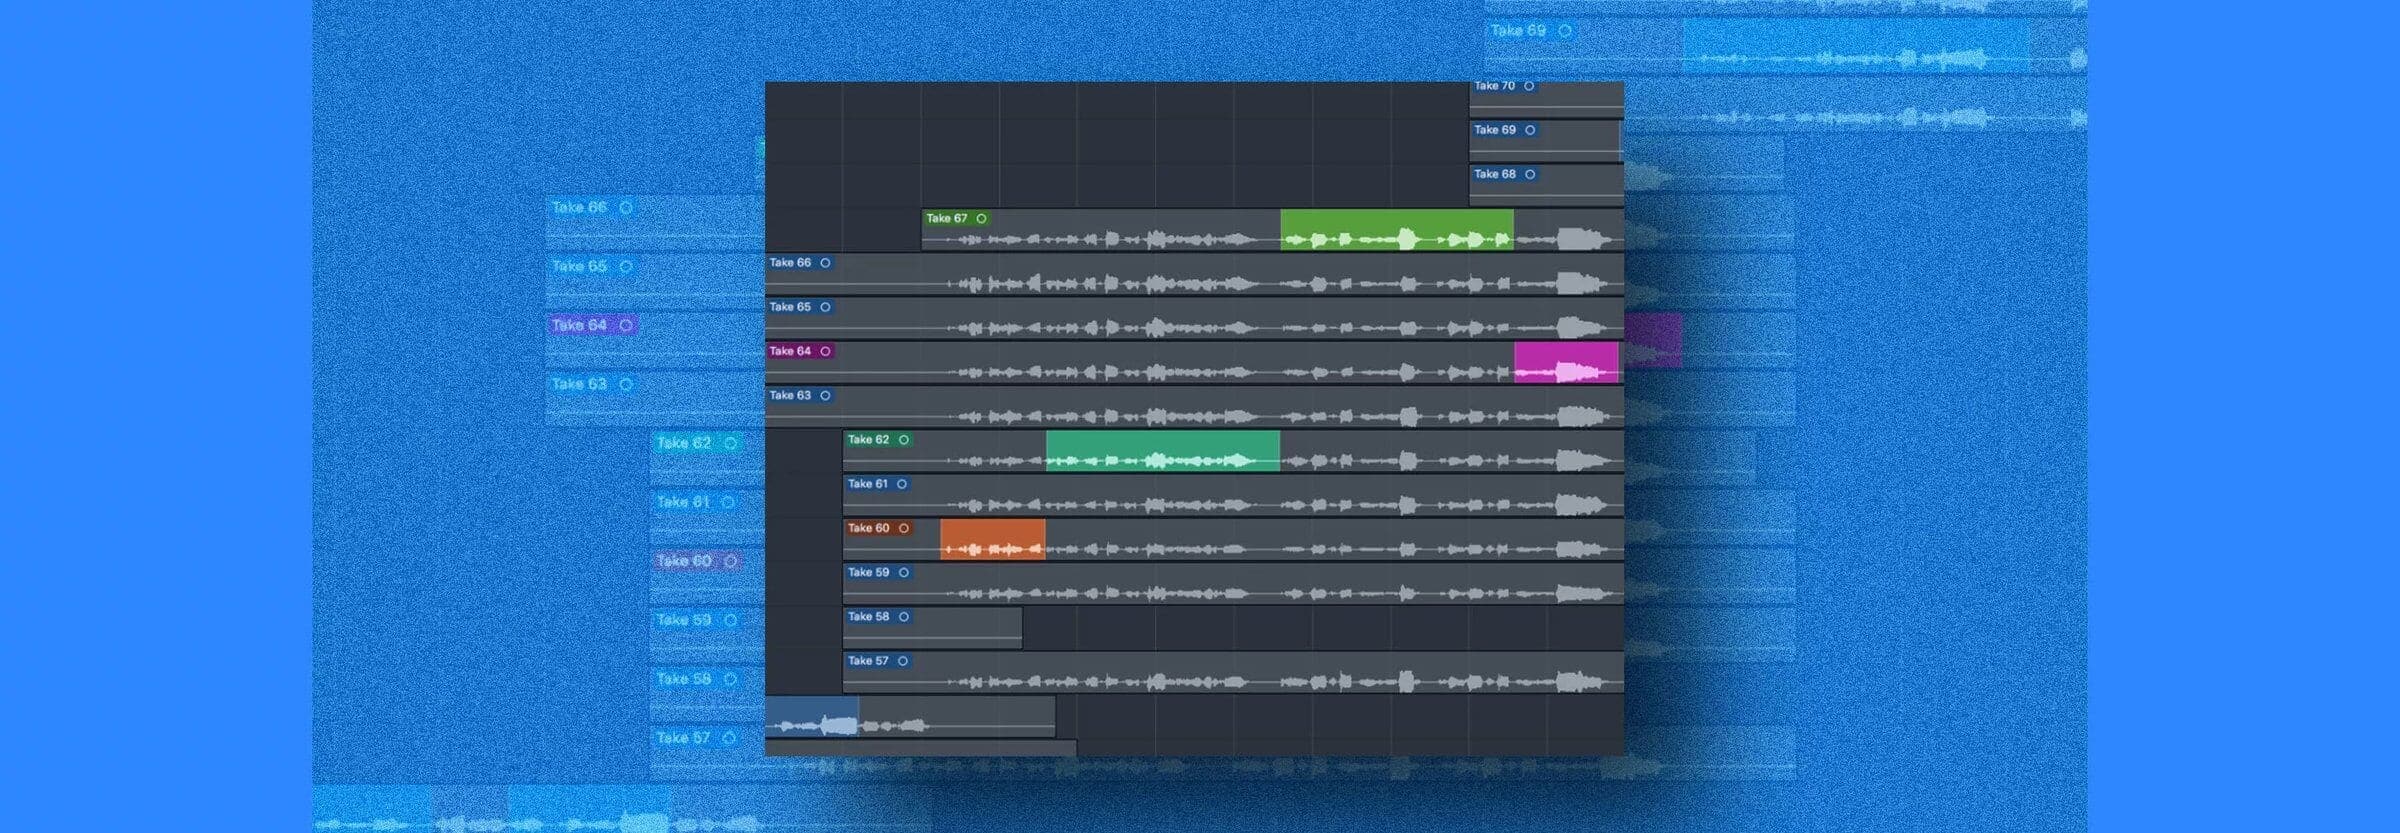Toggle the circle beside green Take 67 label
Screen dimensions: 2400x833
pyautogui.click(x=981, y=218)
